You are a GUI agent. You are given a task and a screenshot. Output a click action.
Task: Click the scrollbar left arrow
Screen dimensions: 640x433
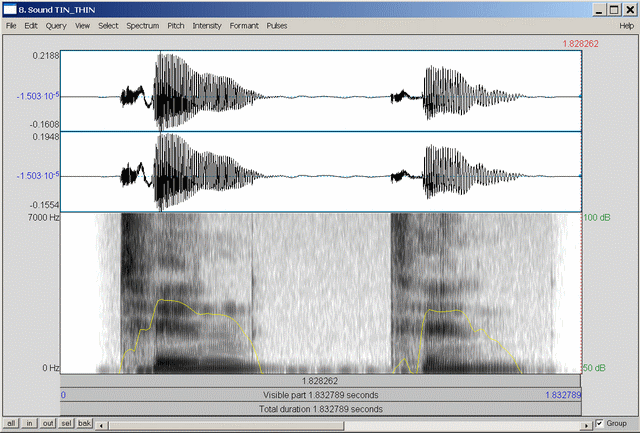pos(101,424)
